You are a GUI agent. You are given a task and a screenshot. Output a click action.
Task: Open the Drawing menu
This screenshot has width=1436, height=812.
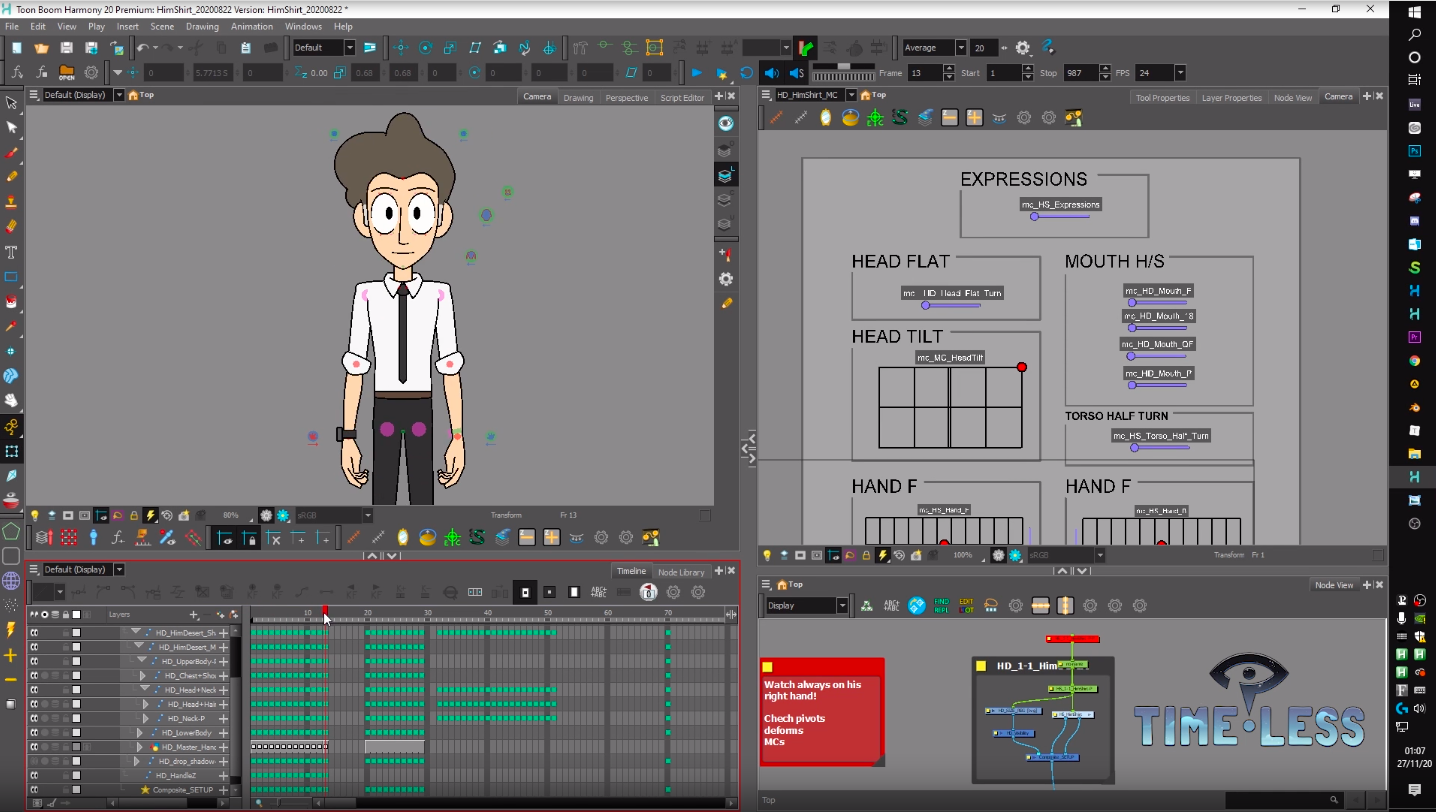coord(202,26)
